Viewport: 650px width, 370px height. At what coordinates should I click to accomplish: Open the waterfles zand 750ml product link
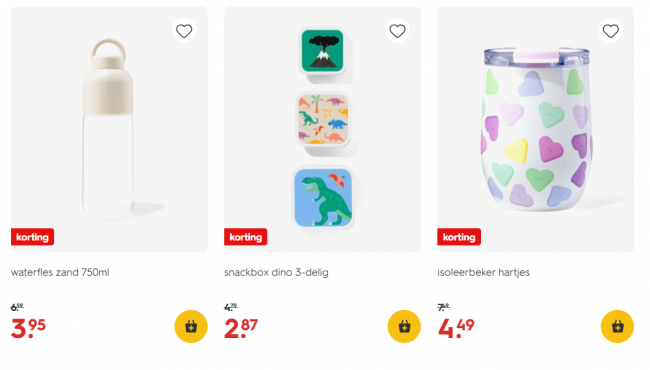point(60,272)
